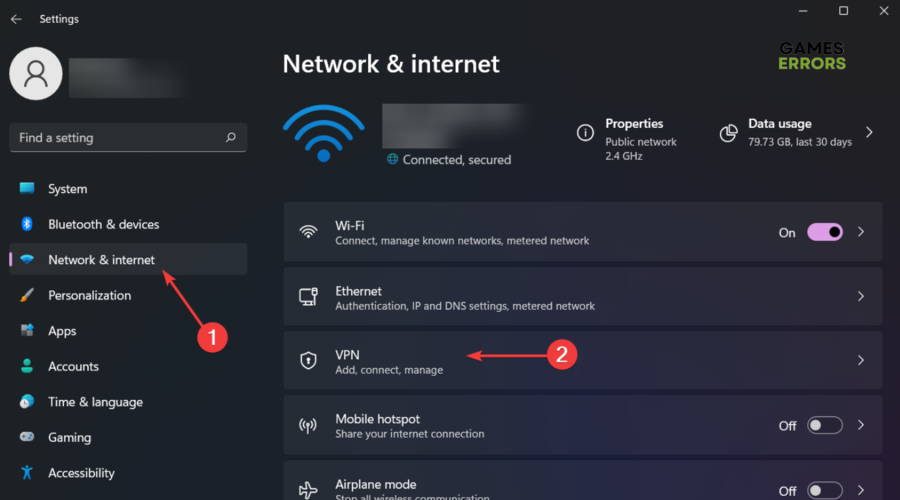Click the user profile avatar
The height and width of the screenshot is (500, 900).
point(36,74)
